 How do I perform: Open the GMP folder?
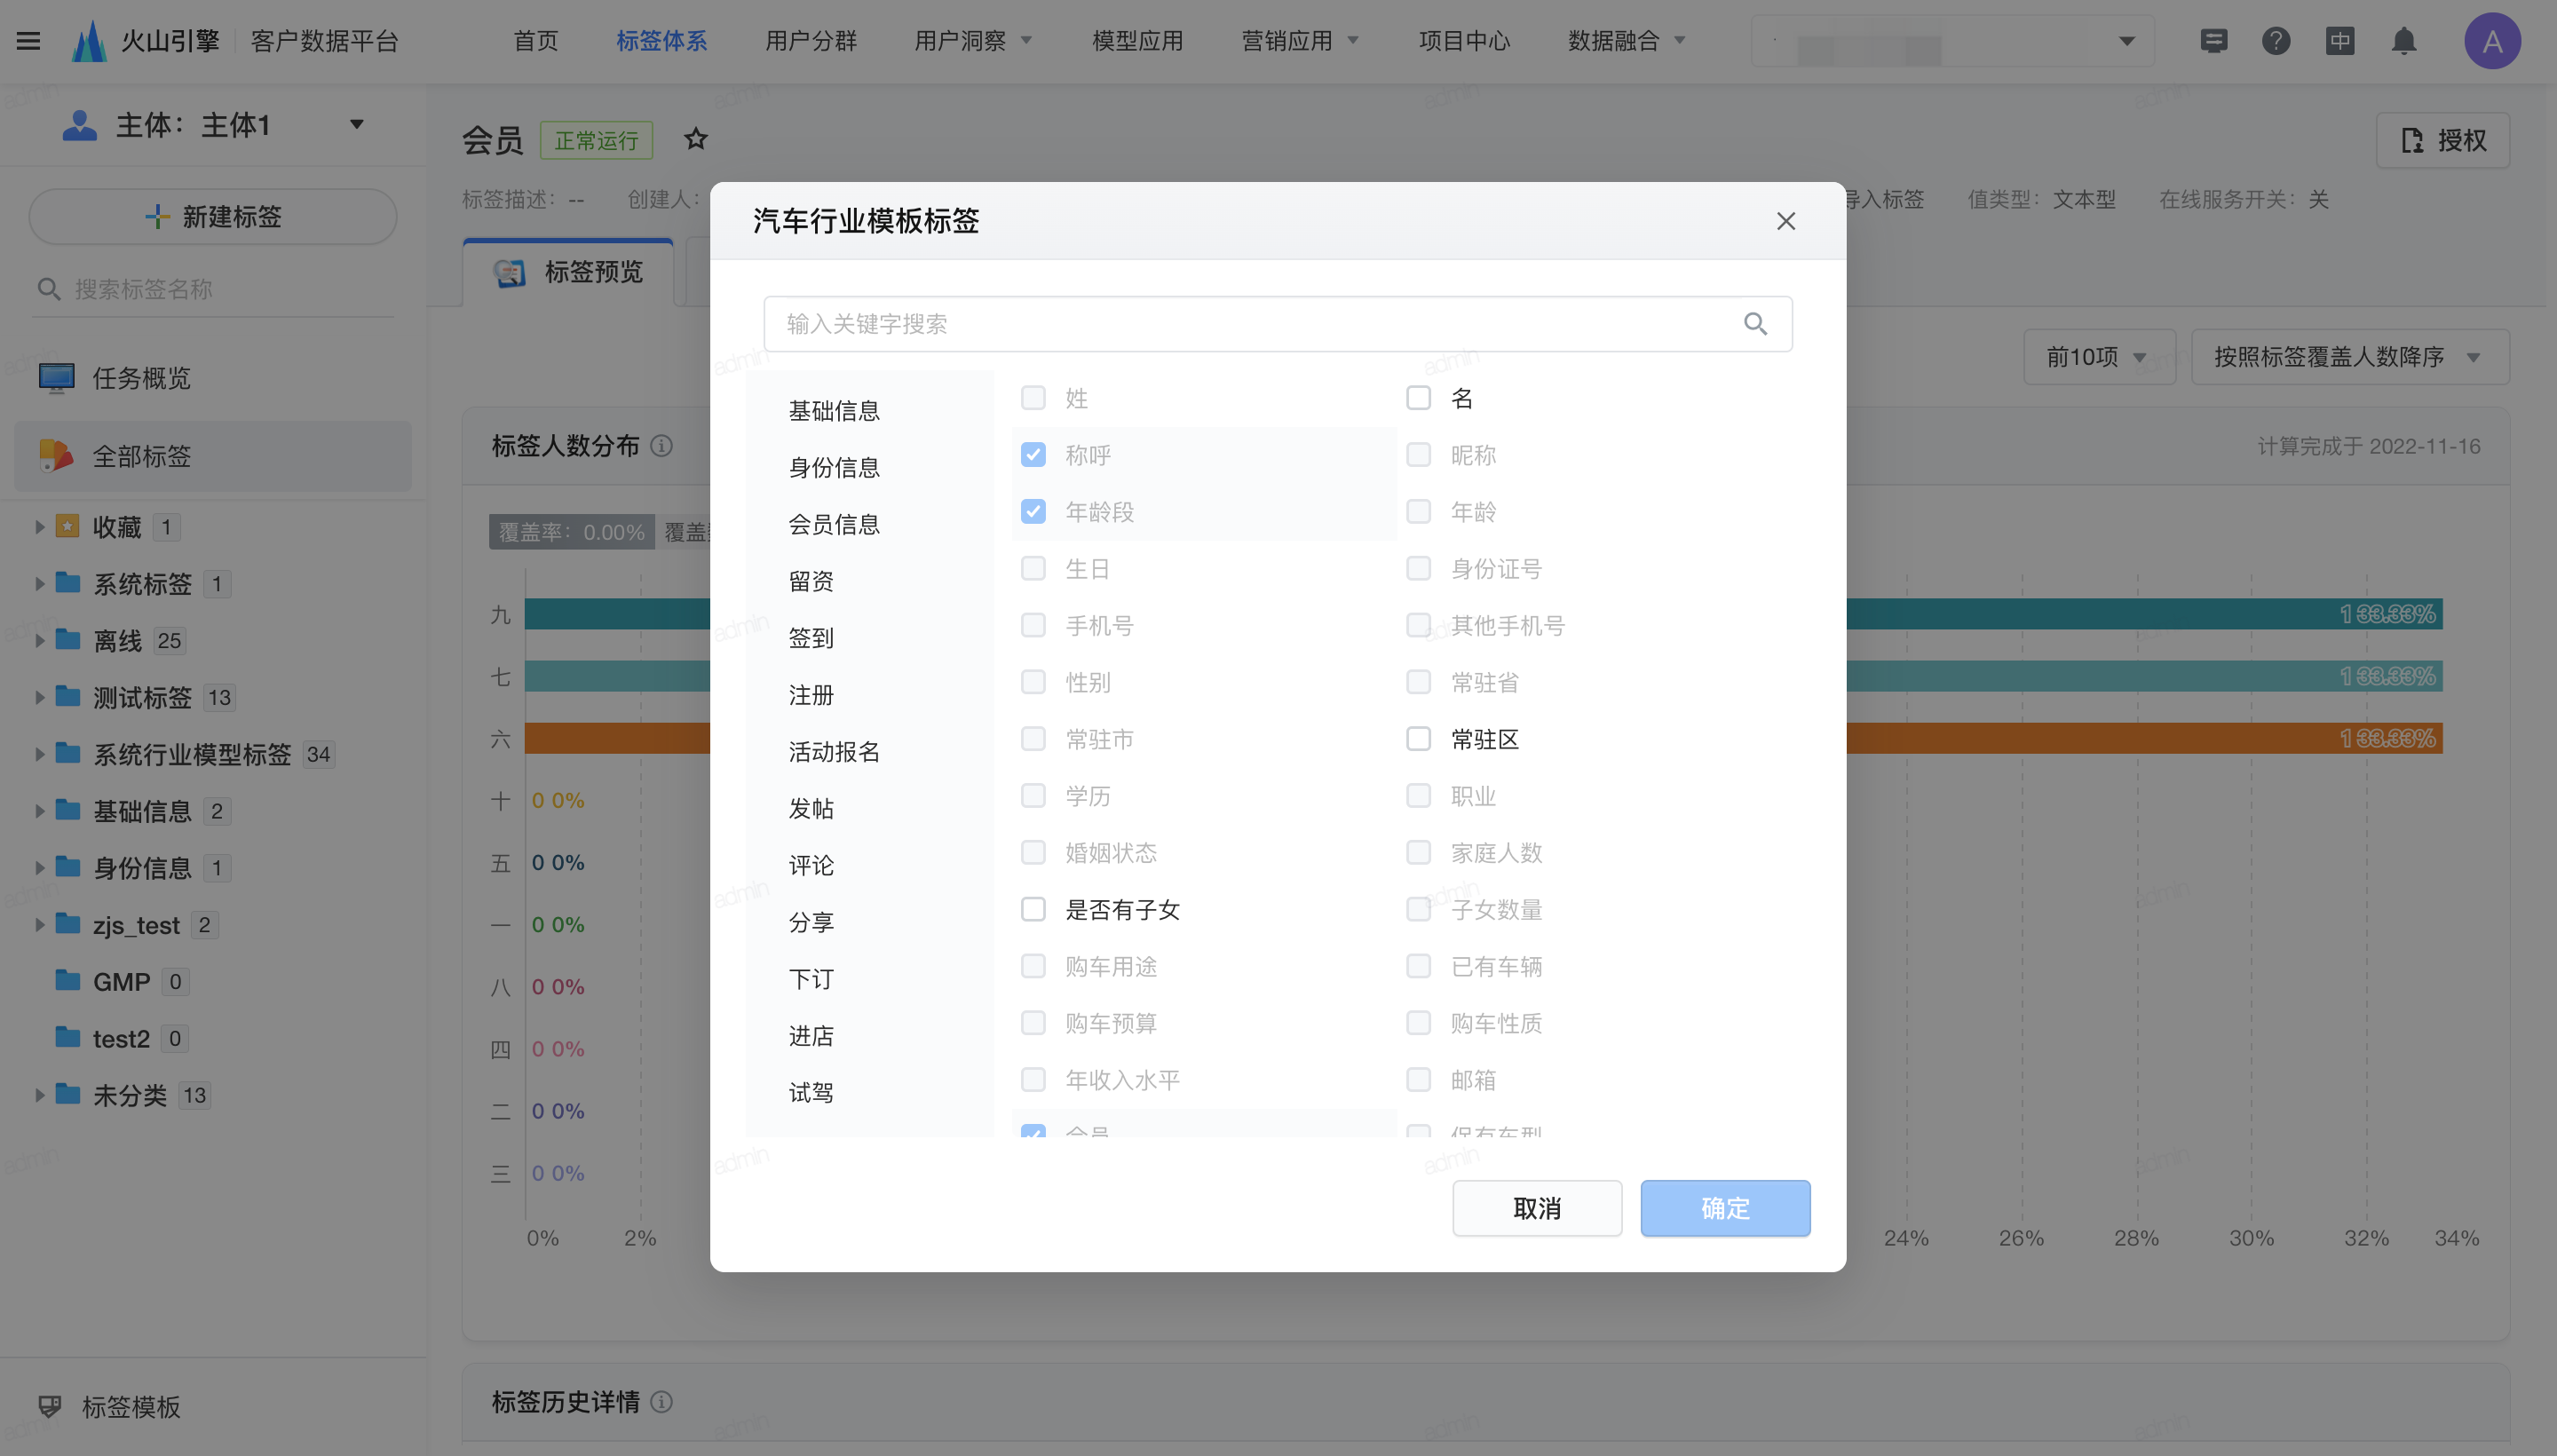coord(121,982)
